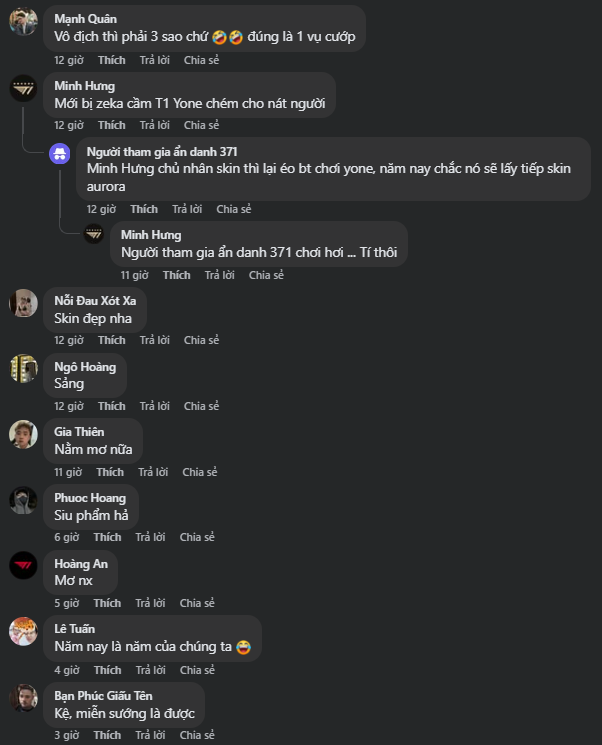Open Gia Thiên's profile picture

click(23, 434)
